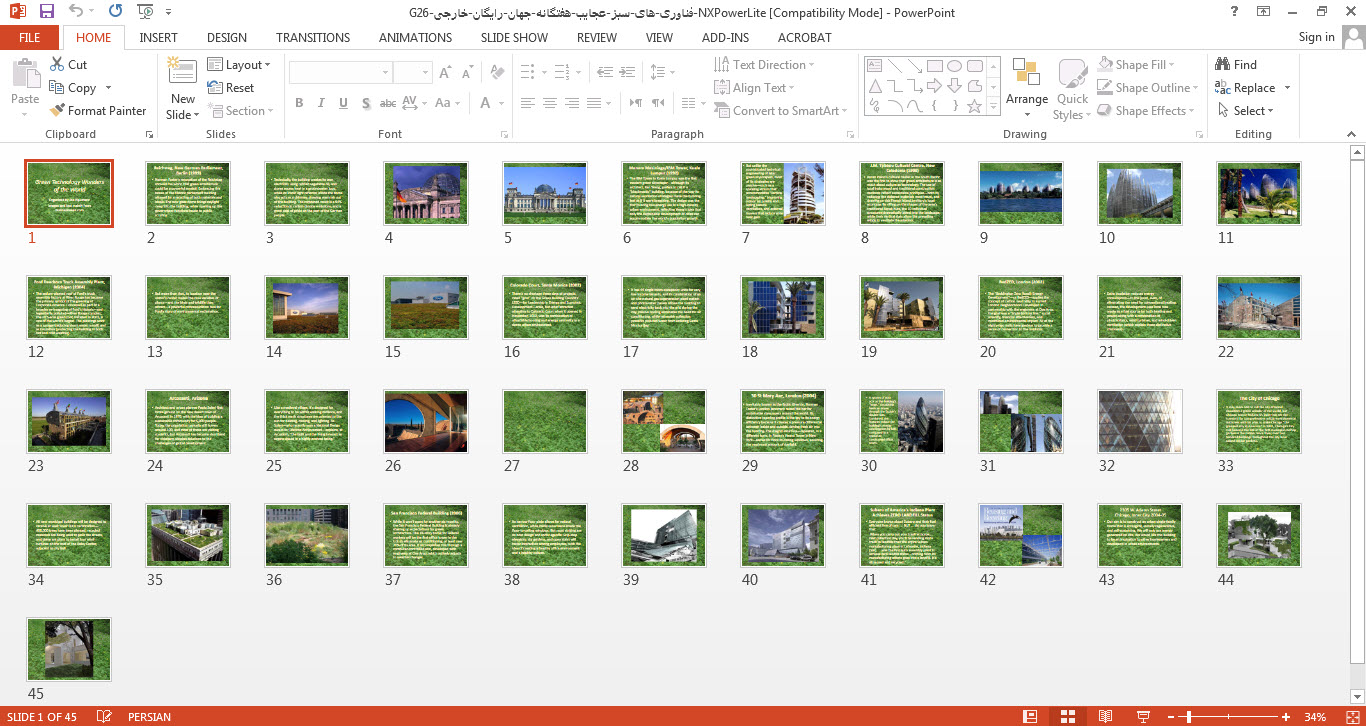Click the Find binoculars icon

(1223, 65)
